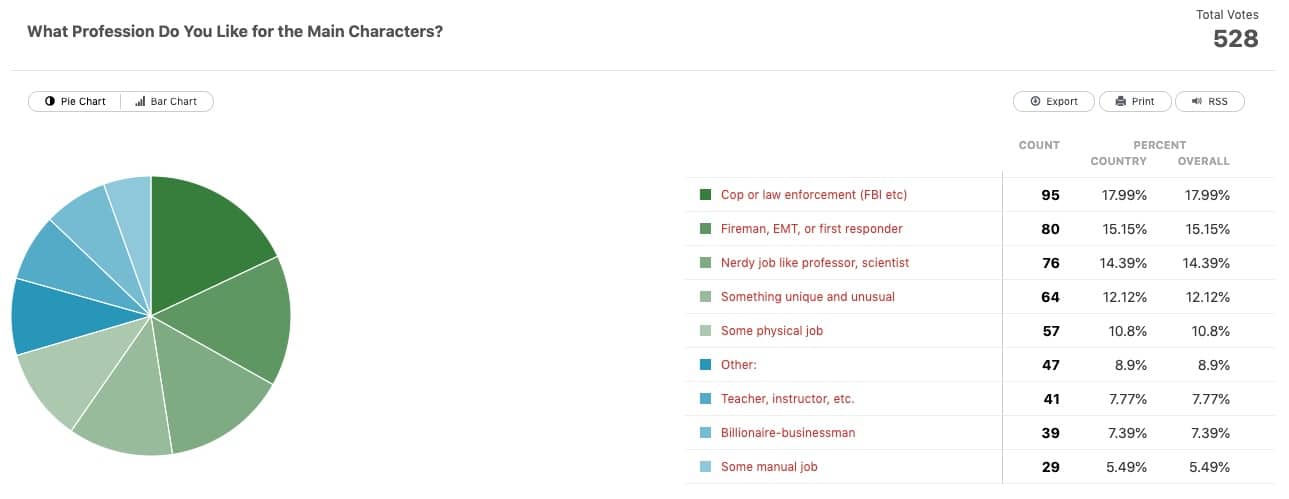Click the pie chart icon in toggle
The image size is (1289, 499).
click(x=50, y=101)
